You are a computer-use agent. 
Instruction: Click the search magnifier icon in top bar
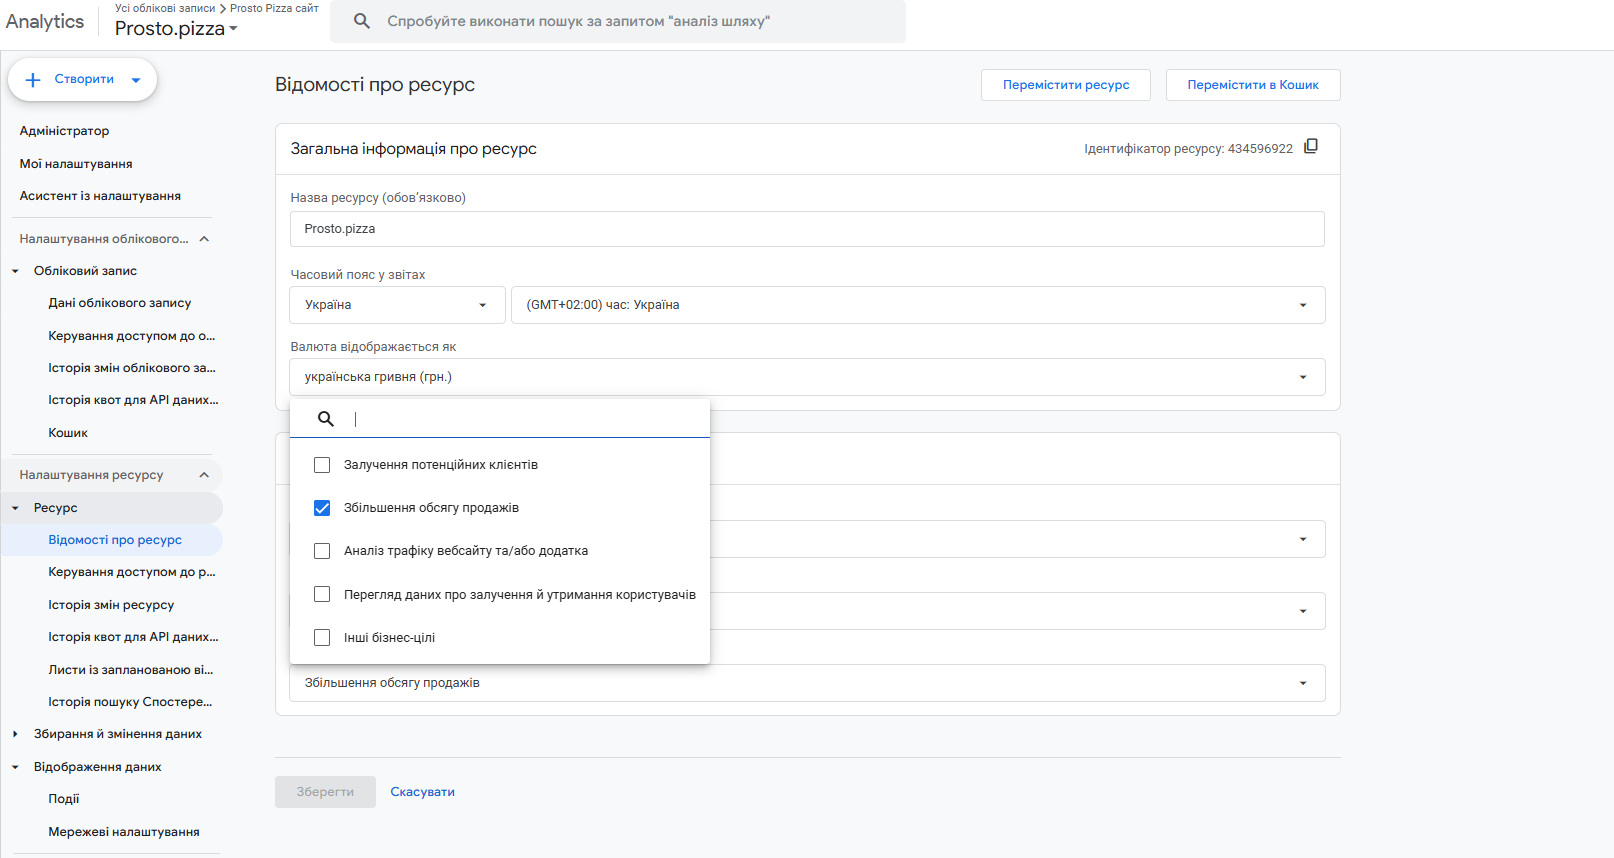pyautogui.click(x=362, y=21)
